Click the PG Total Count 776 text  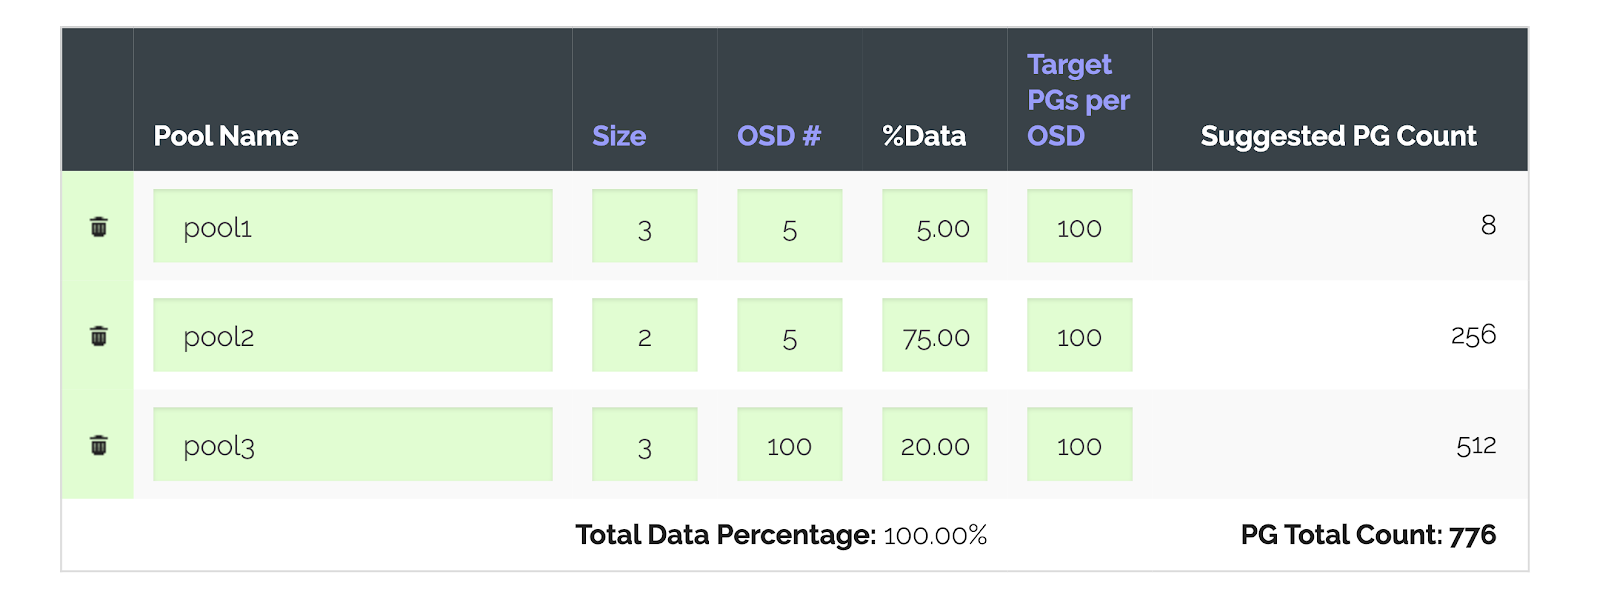point(1368,535)
